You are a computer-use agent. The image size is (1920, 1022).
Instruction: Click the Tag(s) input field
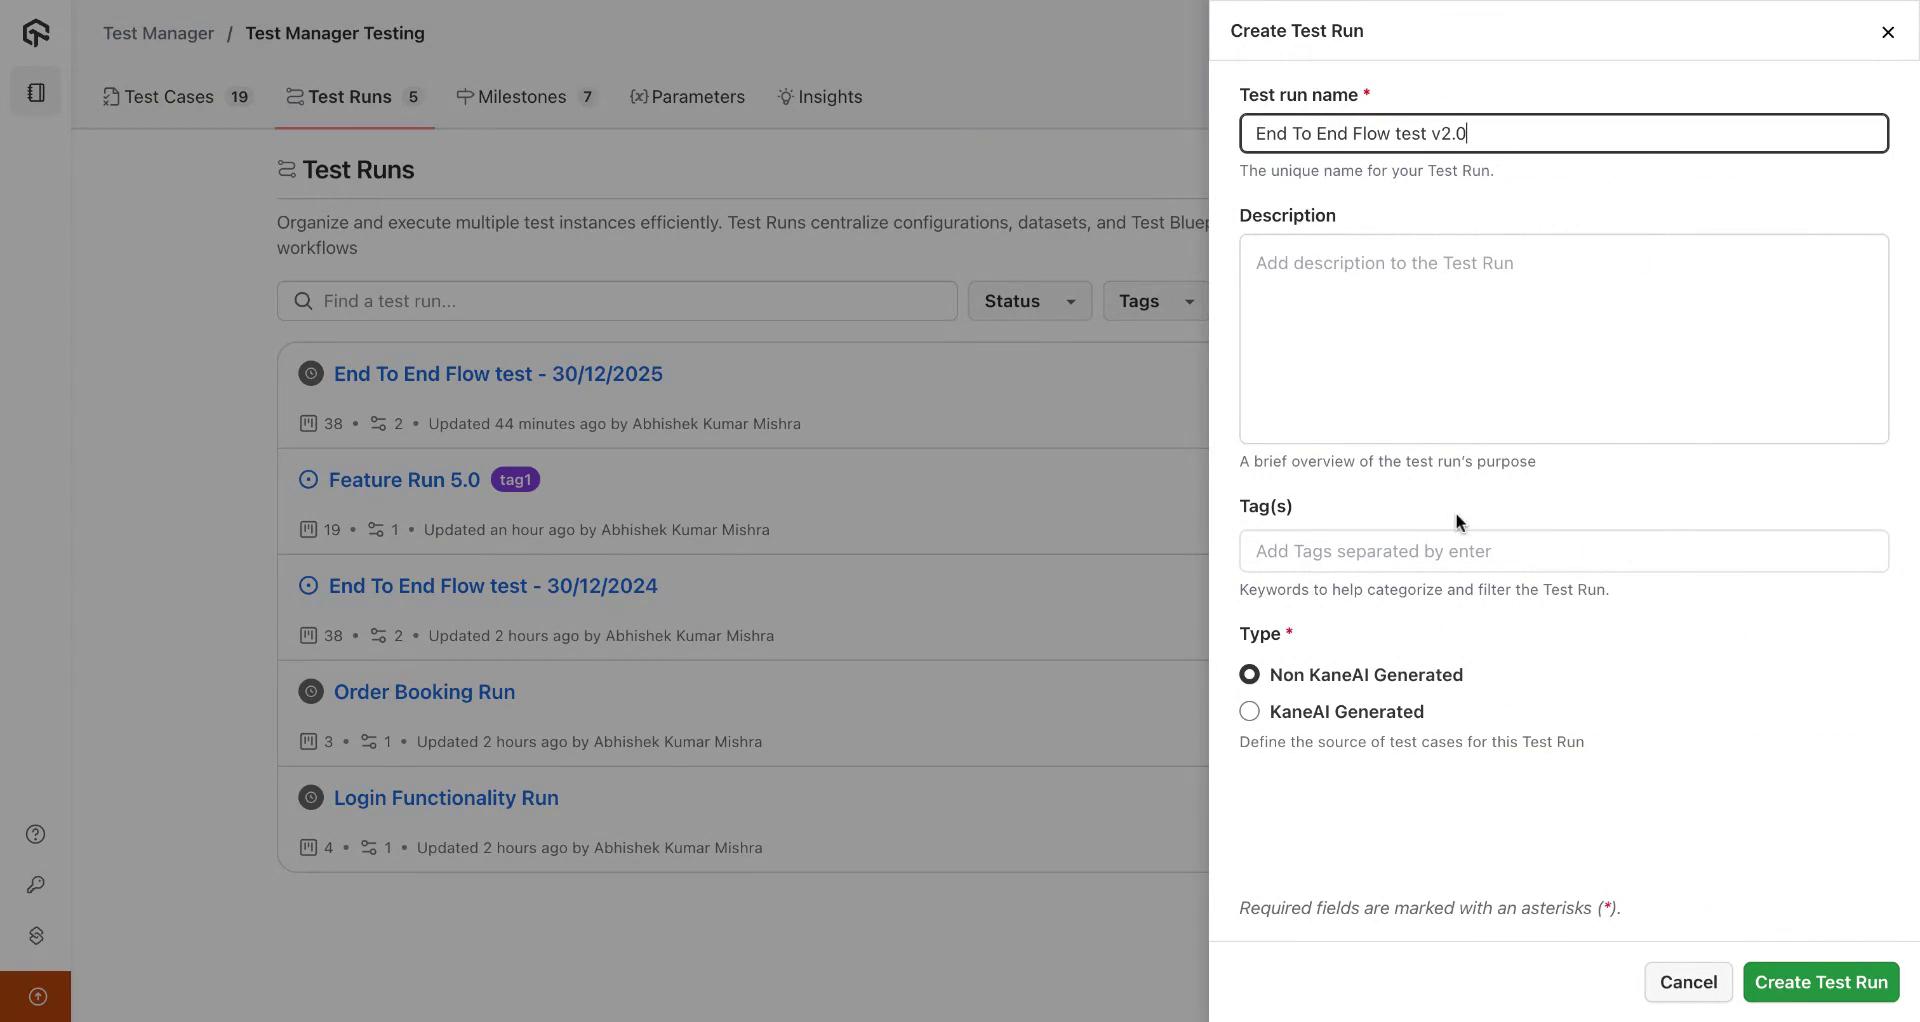(1563, 551)
